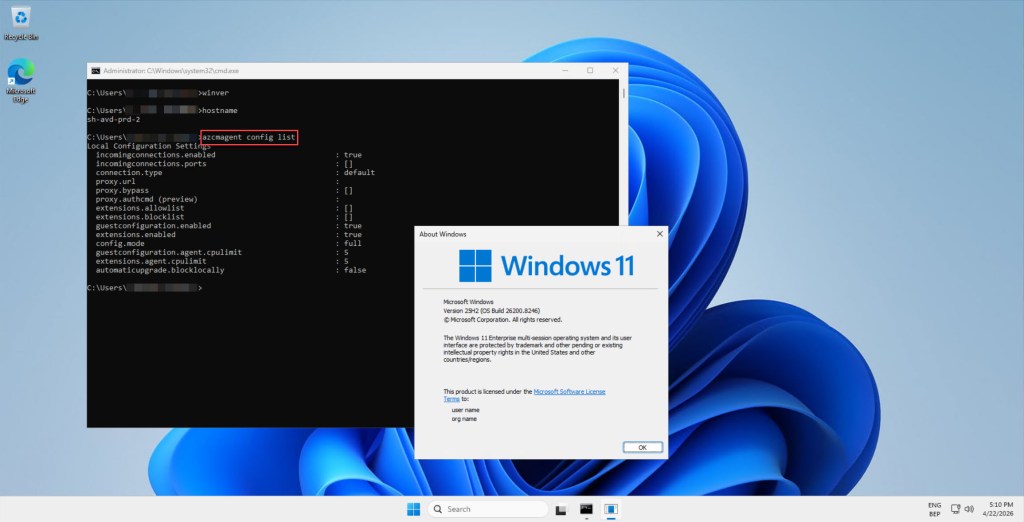1024x522 pixels.
Task: Close the About Windows dialog
Action: [657, 234]
